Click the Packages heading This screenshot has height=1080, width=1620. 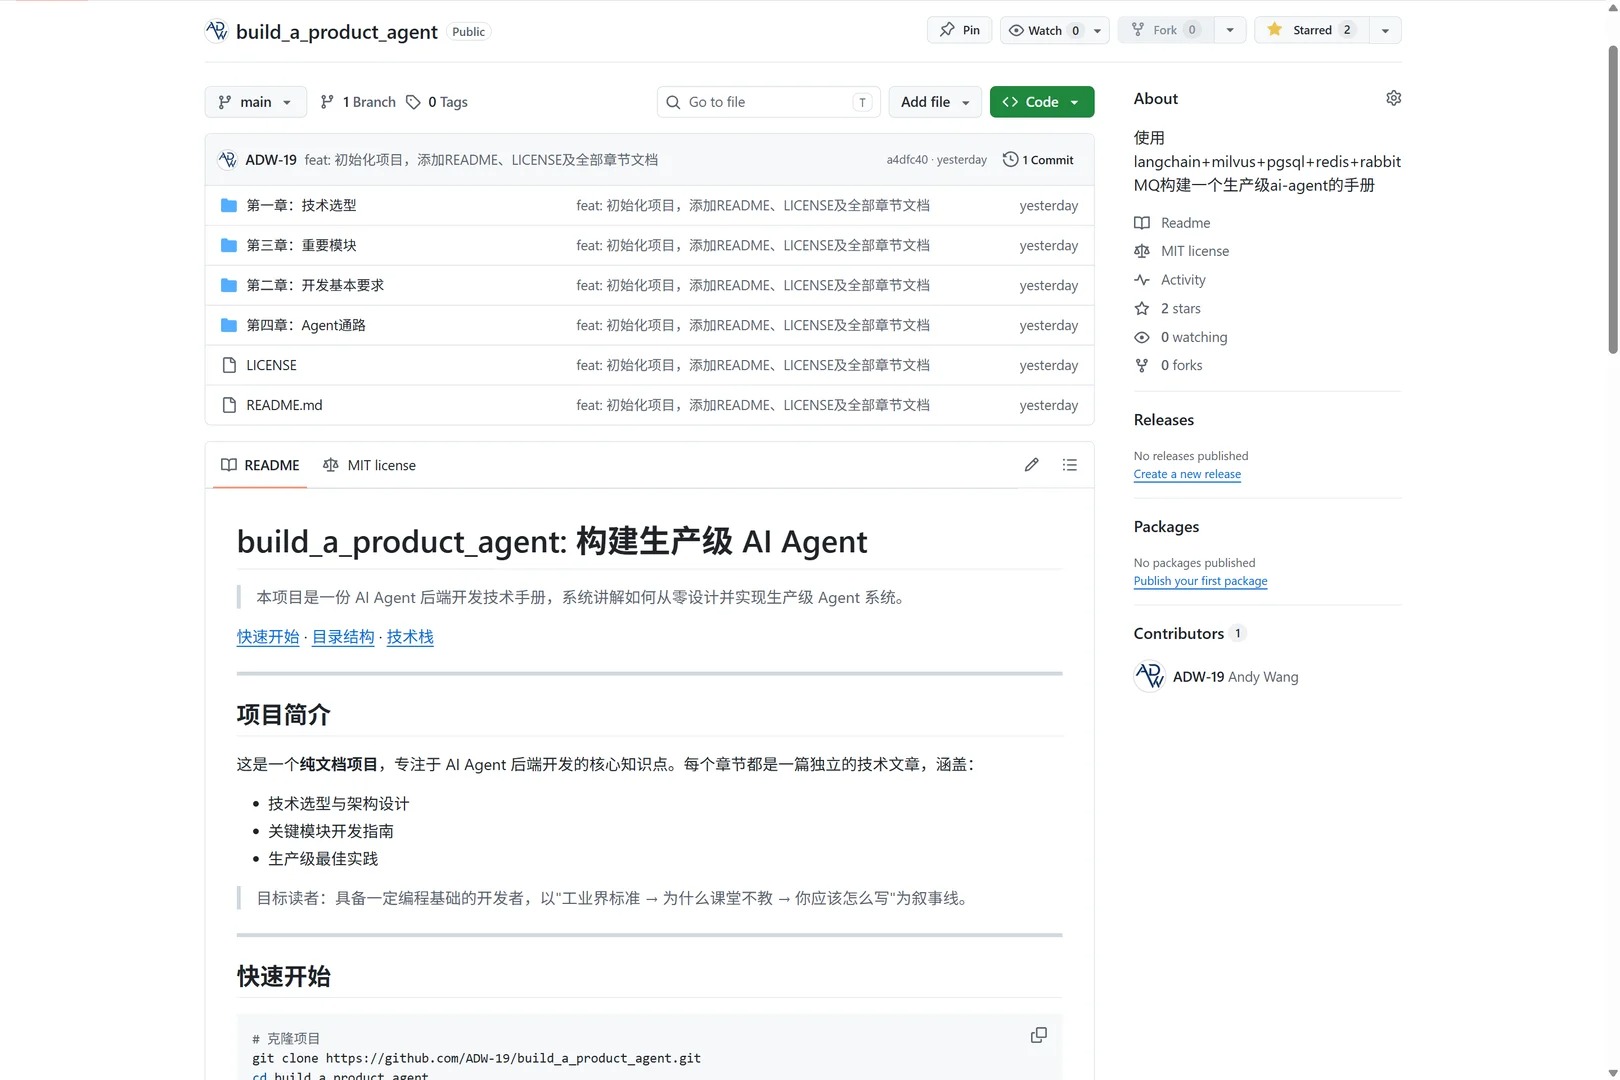[x=1166, y=527]
